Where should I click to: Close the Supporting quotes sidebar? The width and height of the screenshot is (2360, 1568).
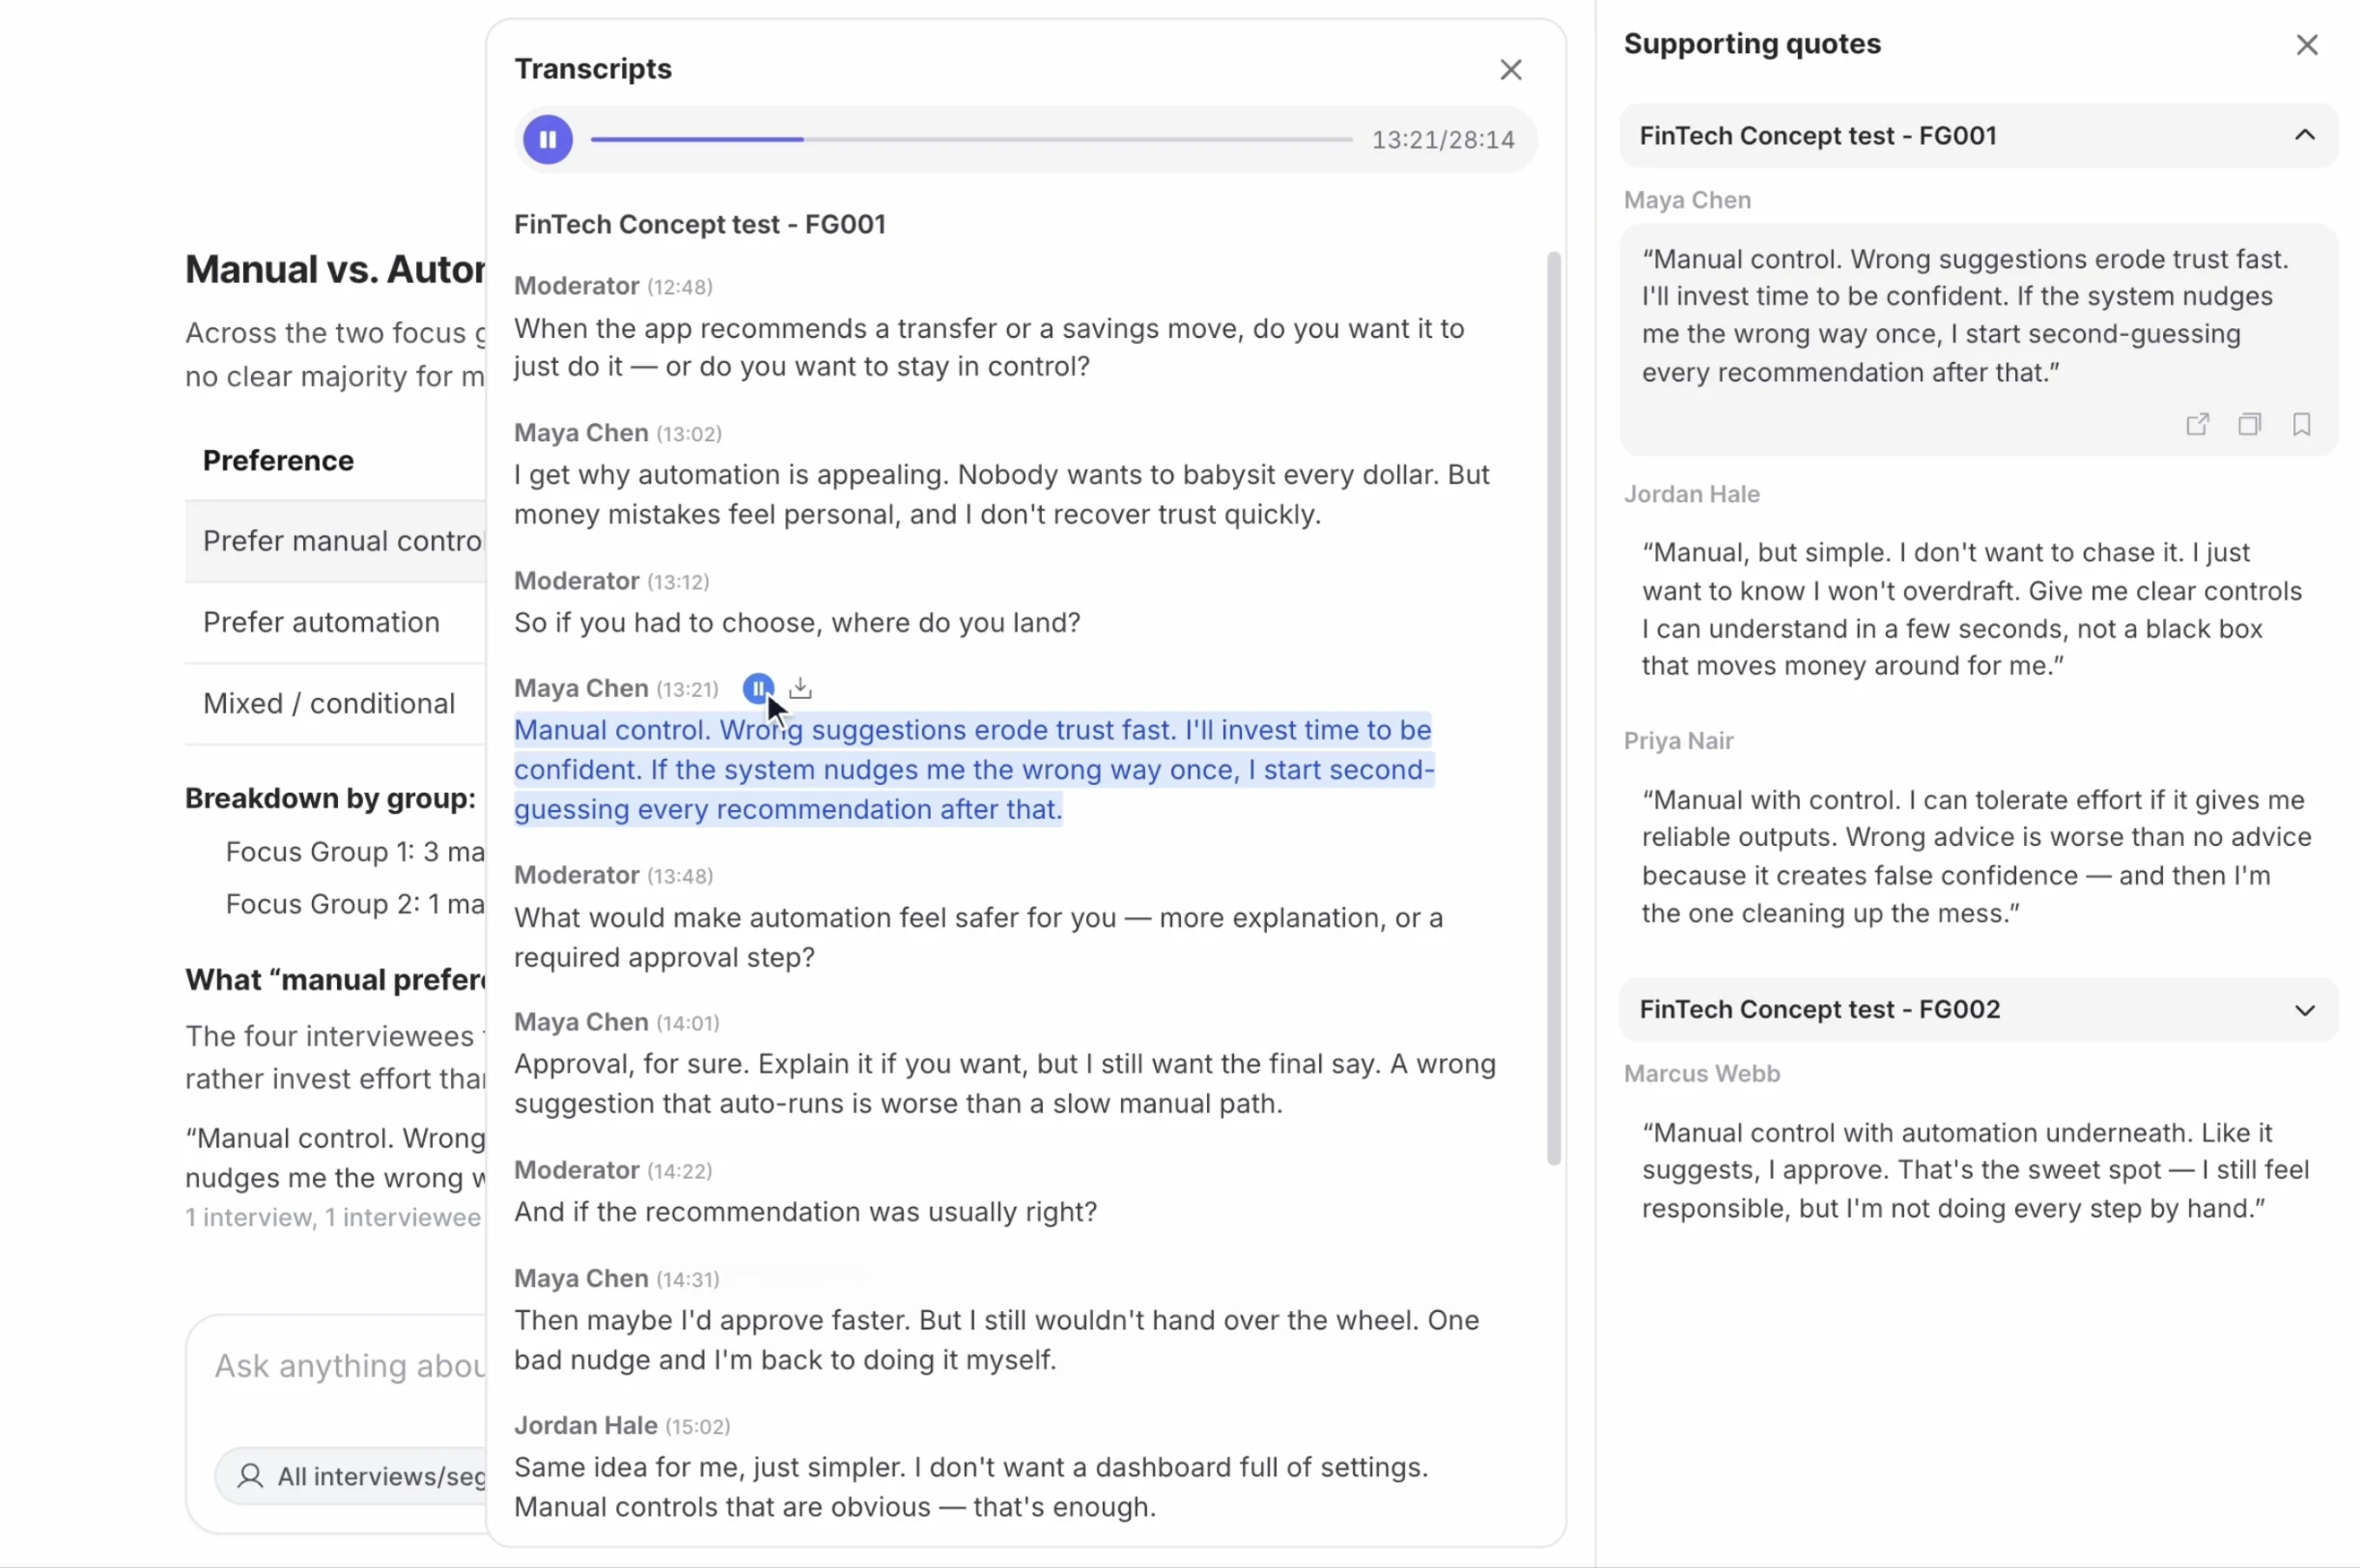(x=2306, y=45)
